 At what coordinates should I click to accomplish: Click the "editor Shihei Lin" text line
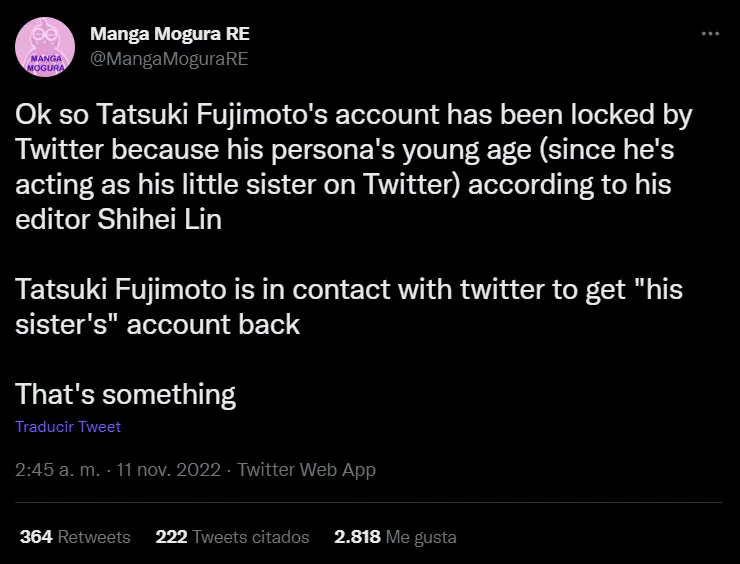point(118,219)
